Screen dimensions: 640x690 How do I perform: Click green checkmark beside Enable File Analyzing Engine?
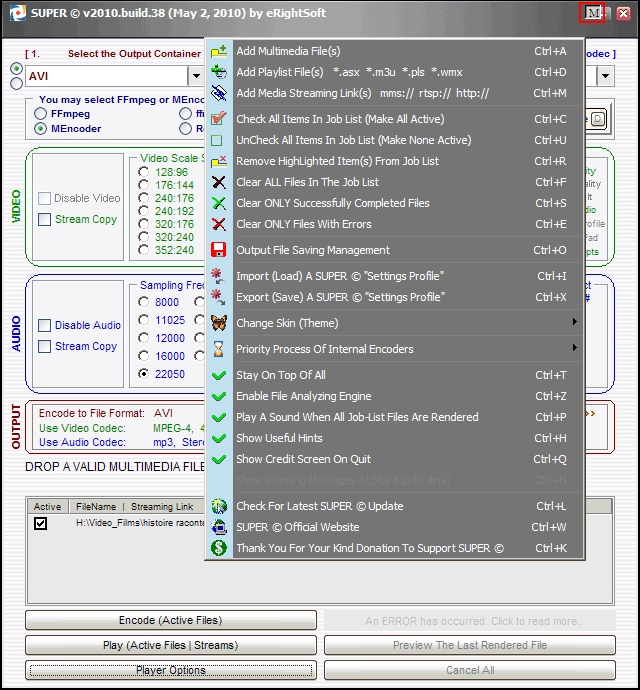coord(219,396)
